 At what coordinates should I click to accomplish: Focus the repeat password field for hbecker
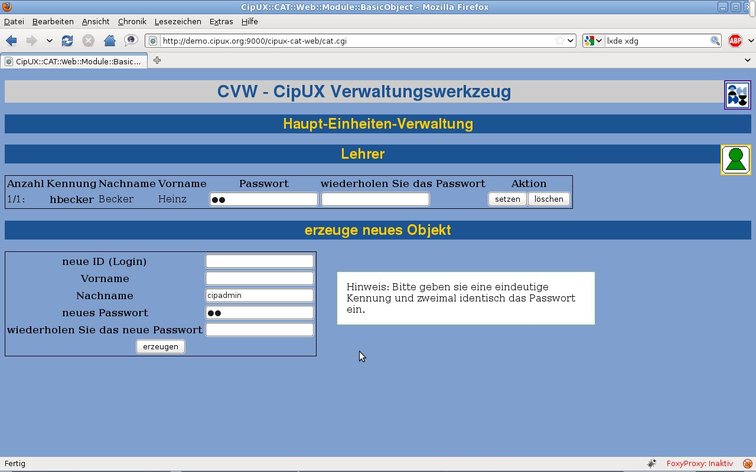(375, 199)
